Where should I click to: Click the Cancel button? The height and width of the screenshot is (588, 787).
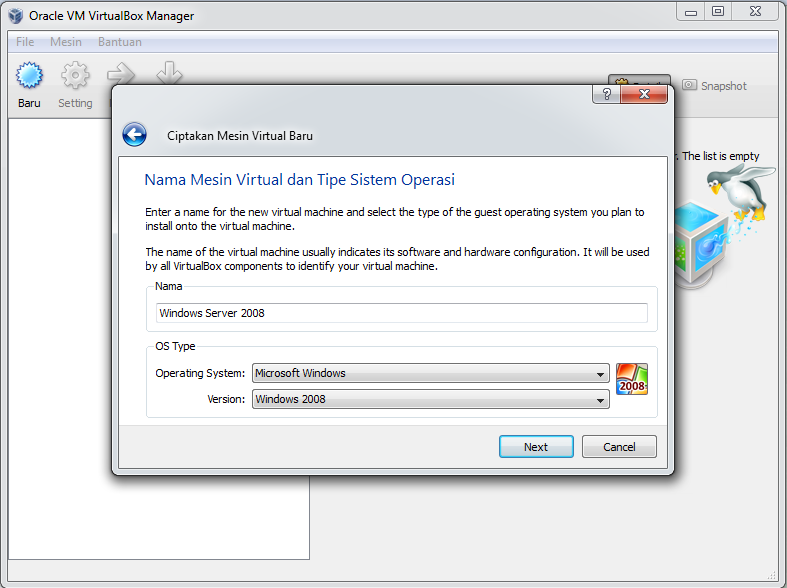click(619, 447)
